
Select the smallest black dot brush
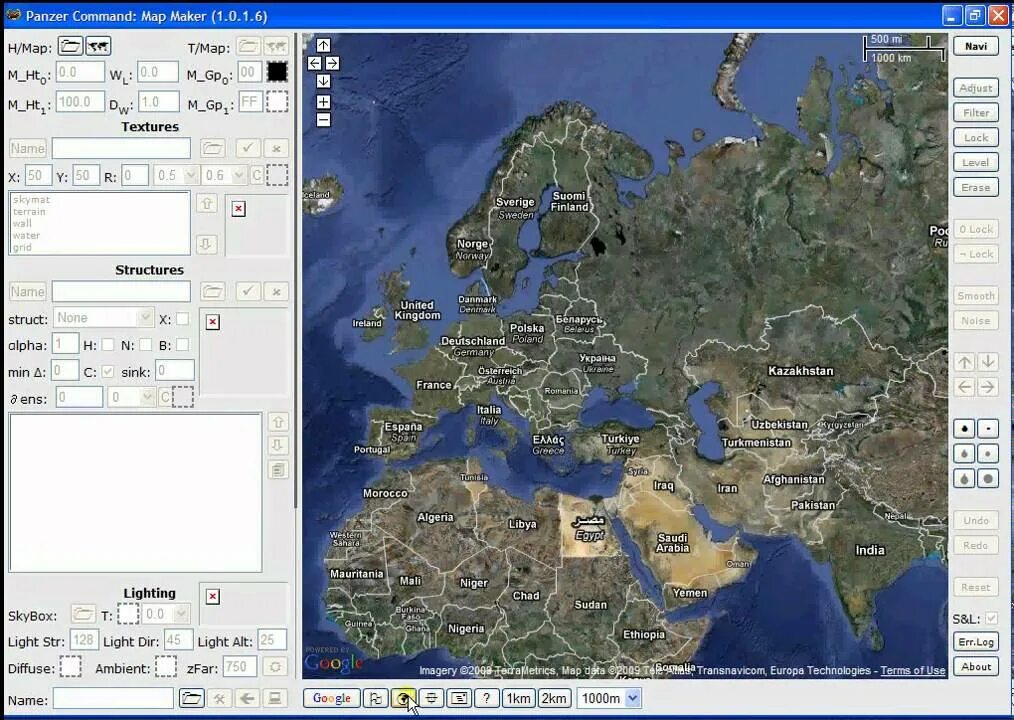[x=987, y=428]
